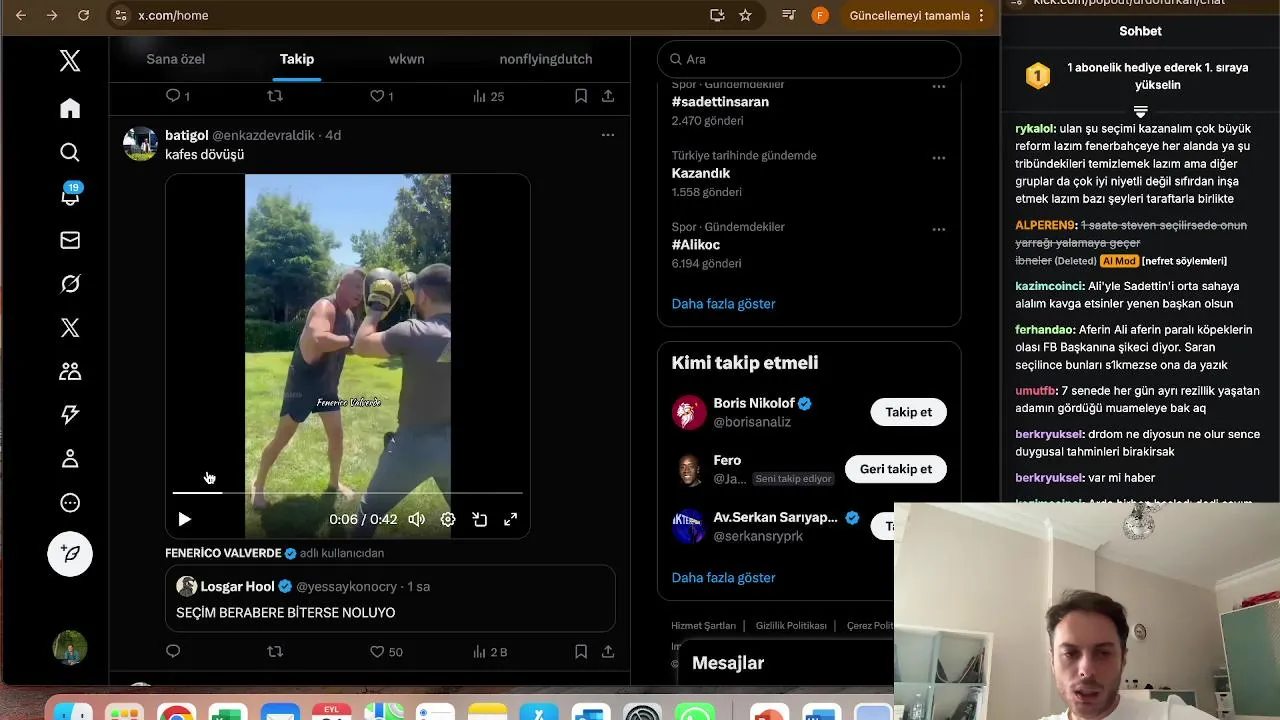Bookmark this page with Chrome star

[x=745, y=15]
